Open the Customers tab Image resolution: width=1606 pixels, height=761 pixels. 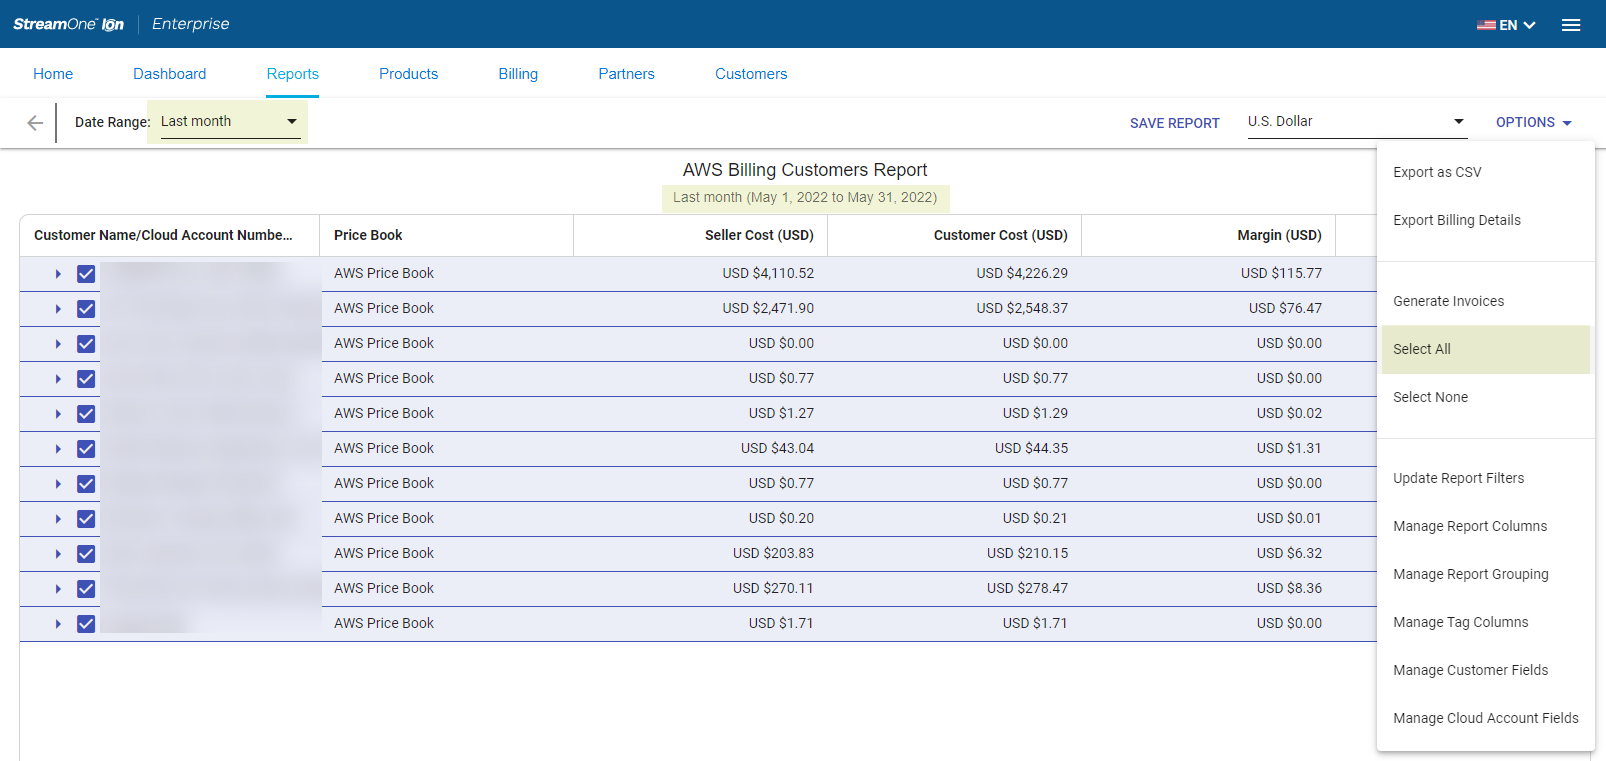(751, 74)
